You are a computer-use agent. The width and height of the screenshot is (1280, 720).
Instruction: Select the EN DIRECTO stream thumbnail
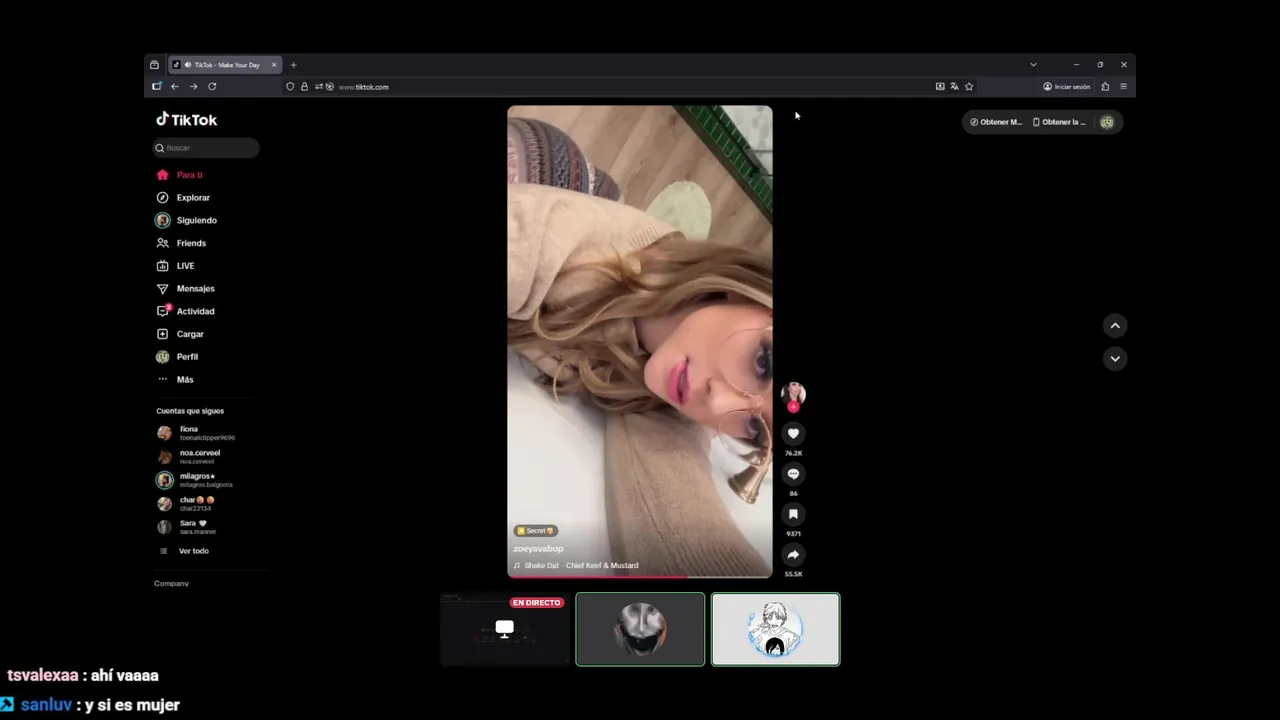tap(504, 629)
